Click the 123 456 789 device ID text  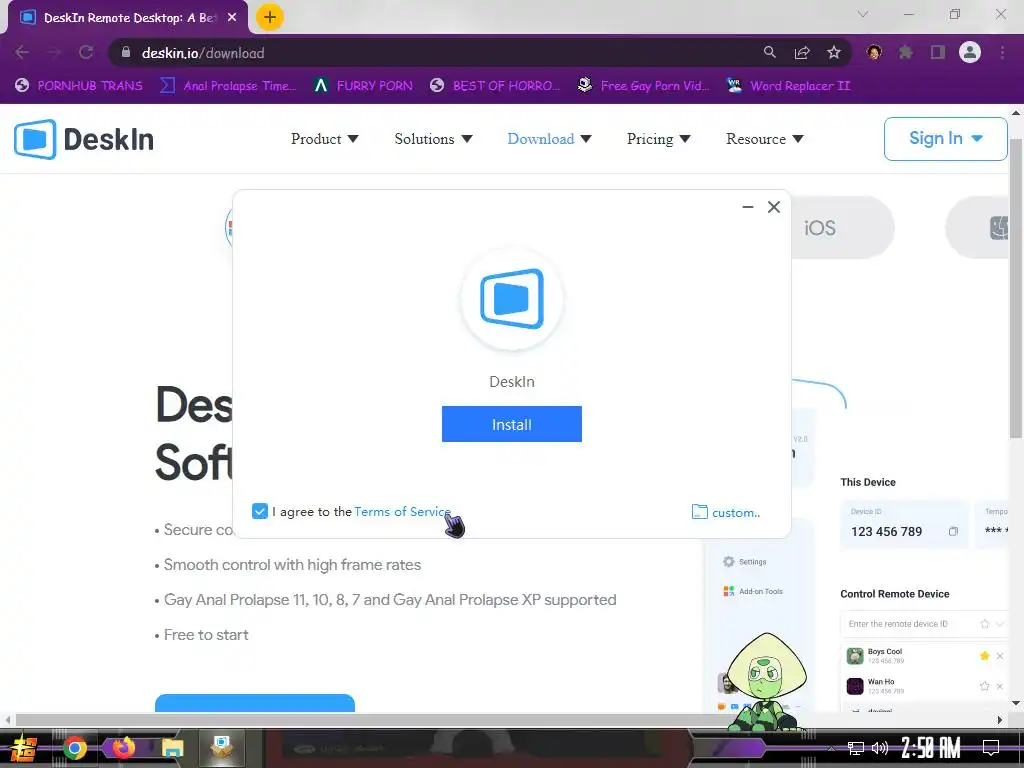[x=886, y=532]
